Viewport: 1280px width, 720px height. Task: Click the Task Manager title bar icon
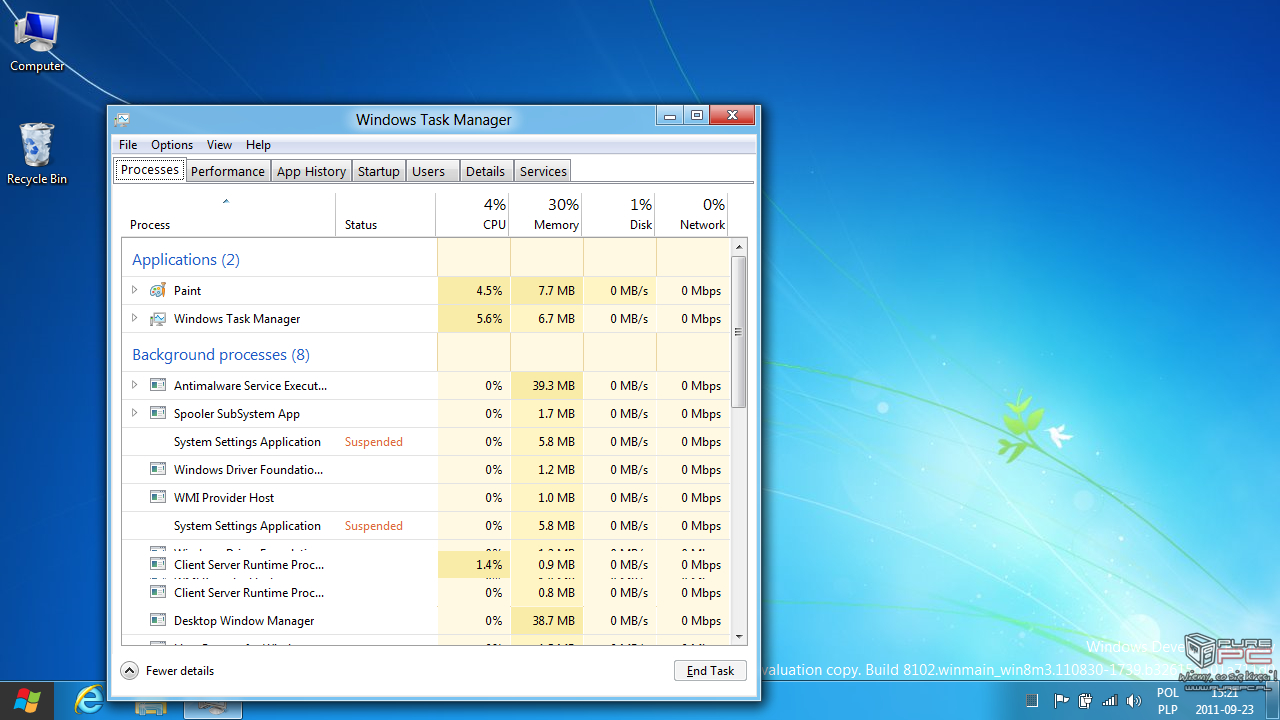[122, 120]
